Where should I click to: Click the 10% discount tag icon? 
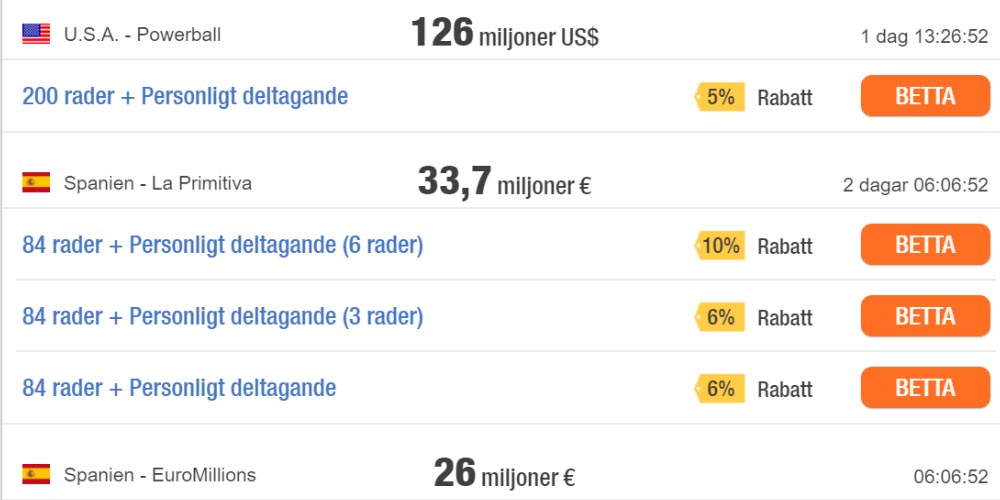[x=720, y=245]
